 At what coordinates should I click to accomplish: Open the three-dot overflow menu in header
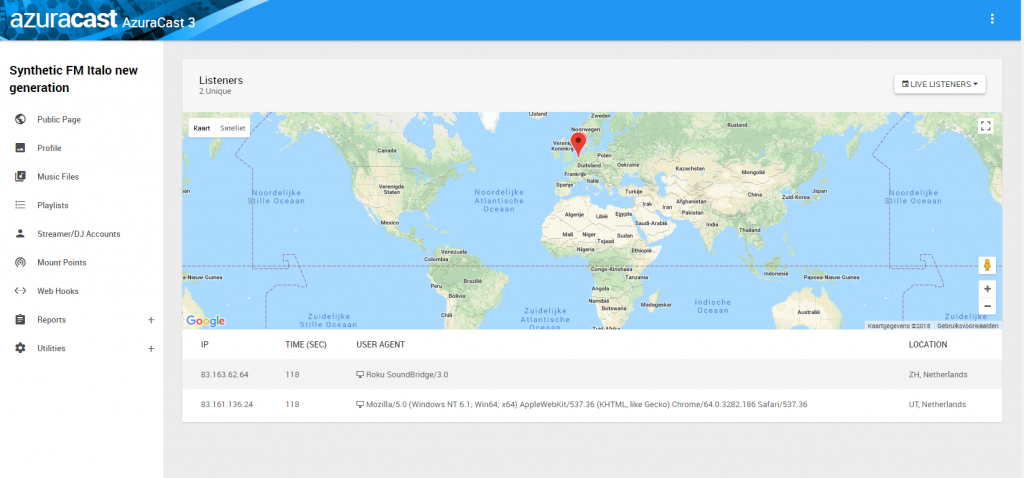[x=992, y=19]
